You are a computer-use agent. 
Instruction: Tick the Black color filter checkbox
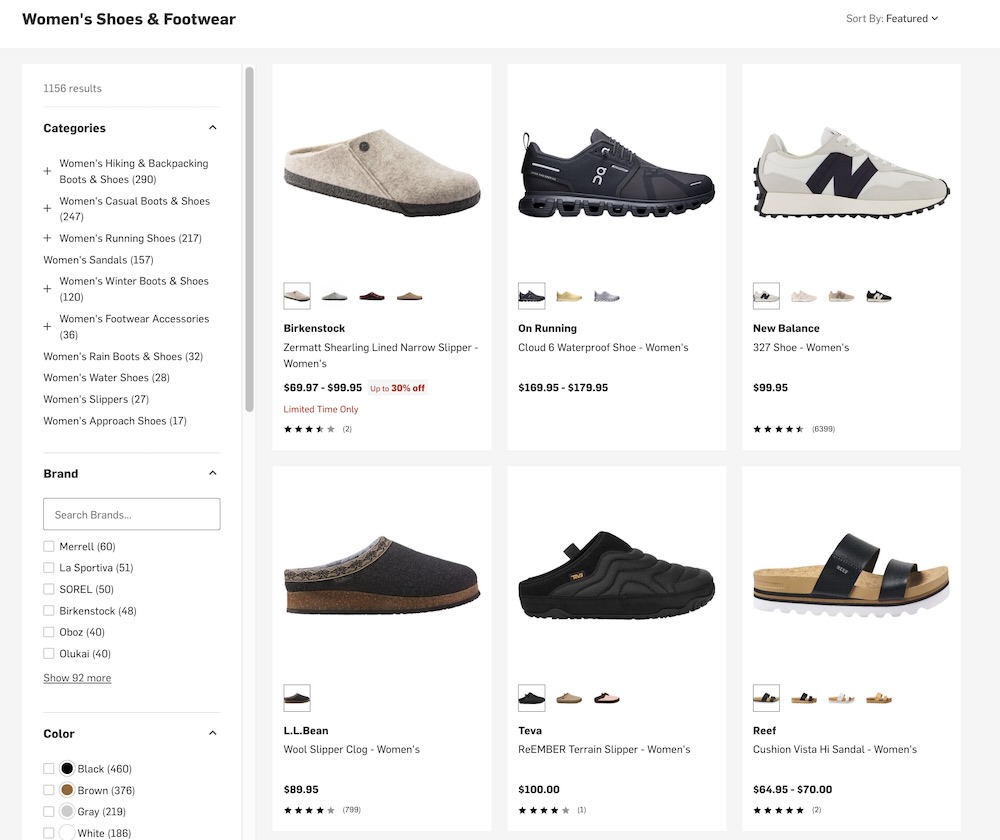tap(49, 769)
